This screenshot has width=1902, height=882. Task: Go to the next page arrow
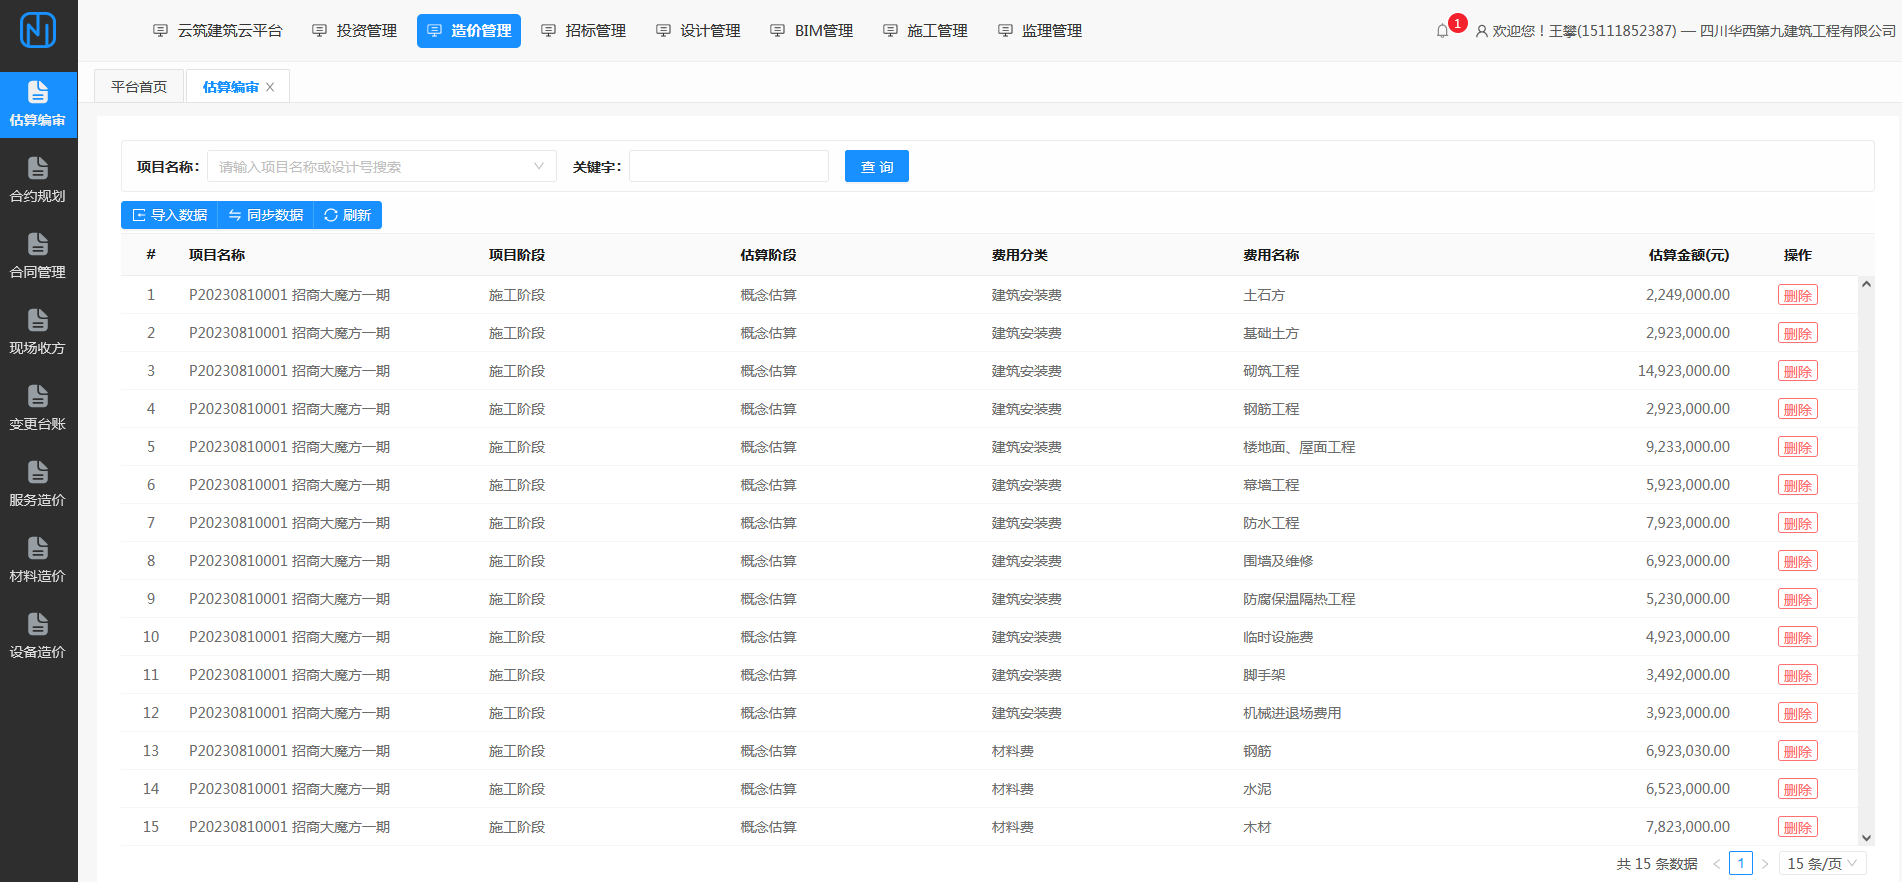click(x=1765, y=864)
